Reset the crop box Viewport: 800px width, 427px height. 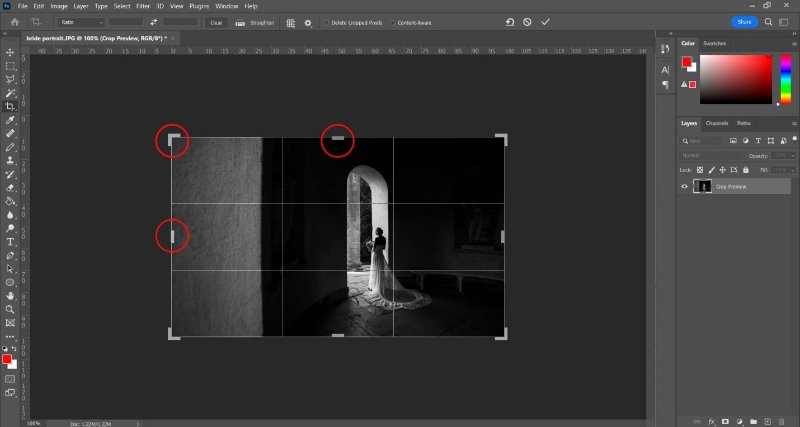click(x=510, y=22)
